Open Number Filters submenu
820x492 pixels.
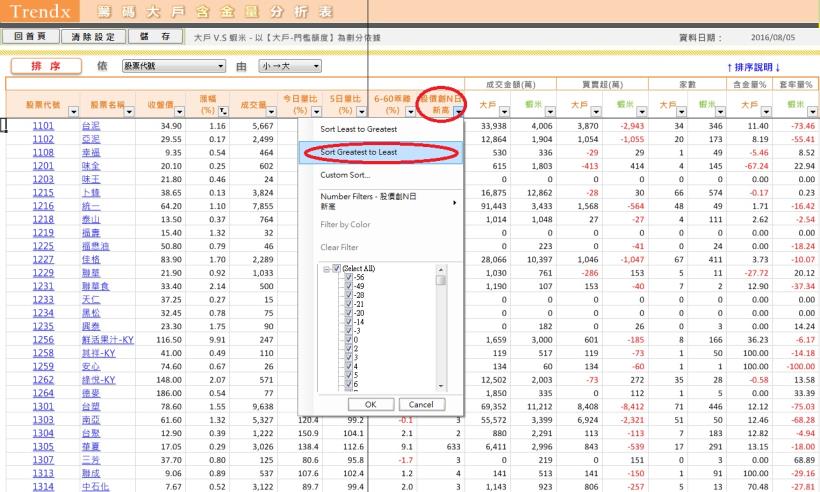click(381, 201)
